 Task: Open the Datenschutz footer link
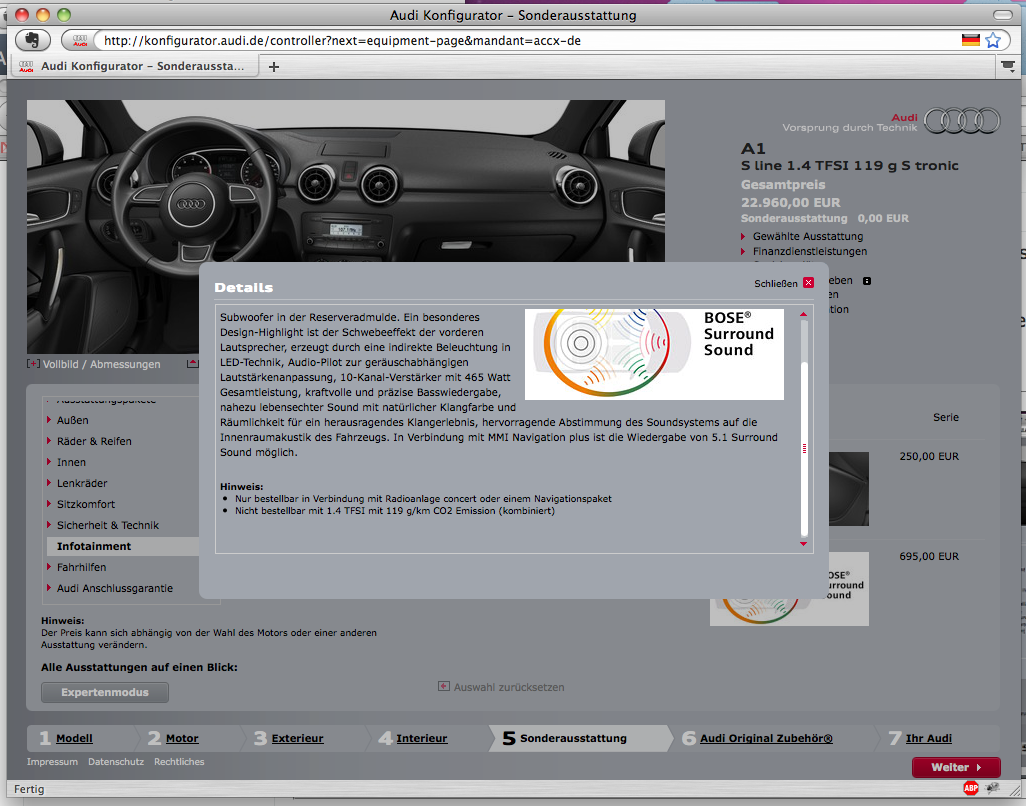coord(116,762)
